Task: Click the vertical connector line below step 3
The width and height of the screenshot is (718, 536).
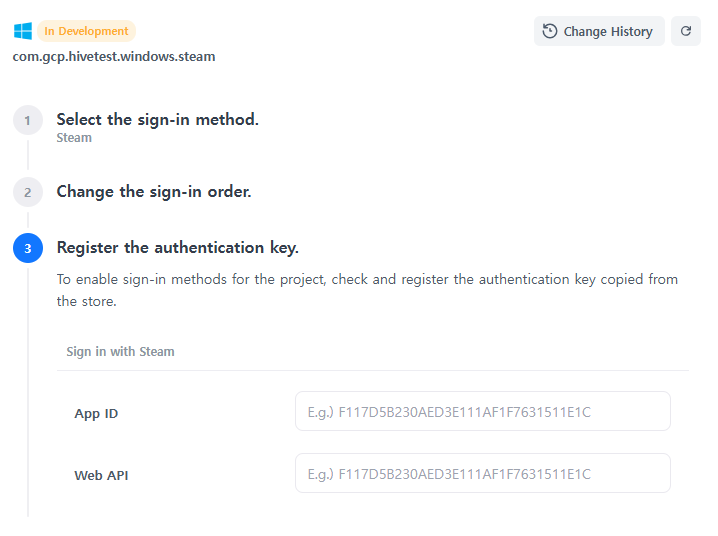Action: click(28, 400)
